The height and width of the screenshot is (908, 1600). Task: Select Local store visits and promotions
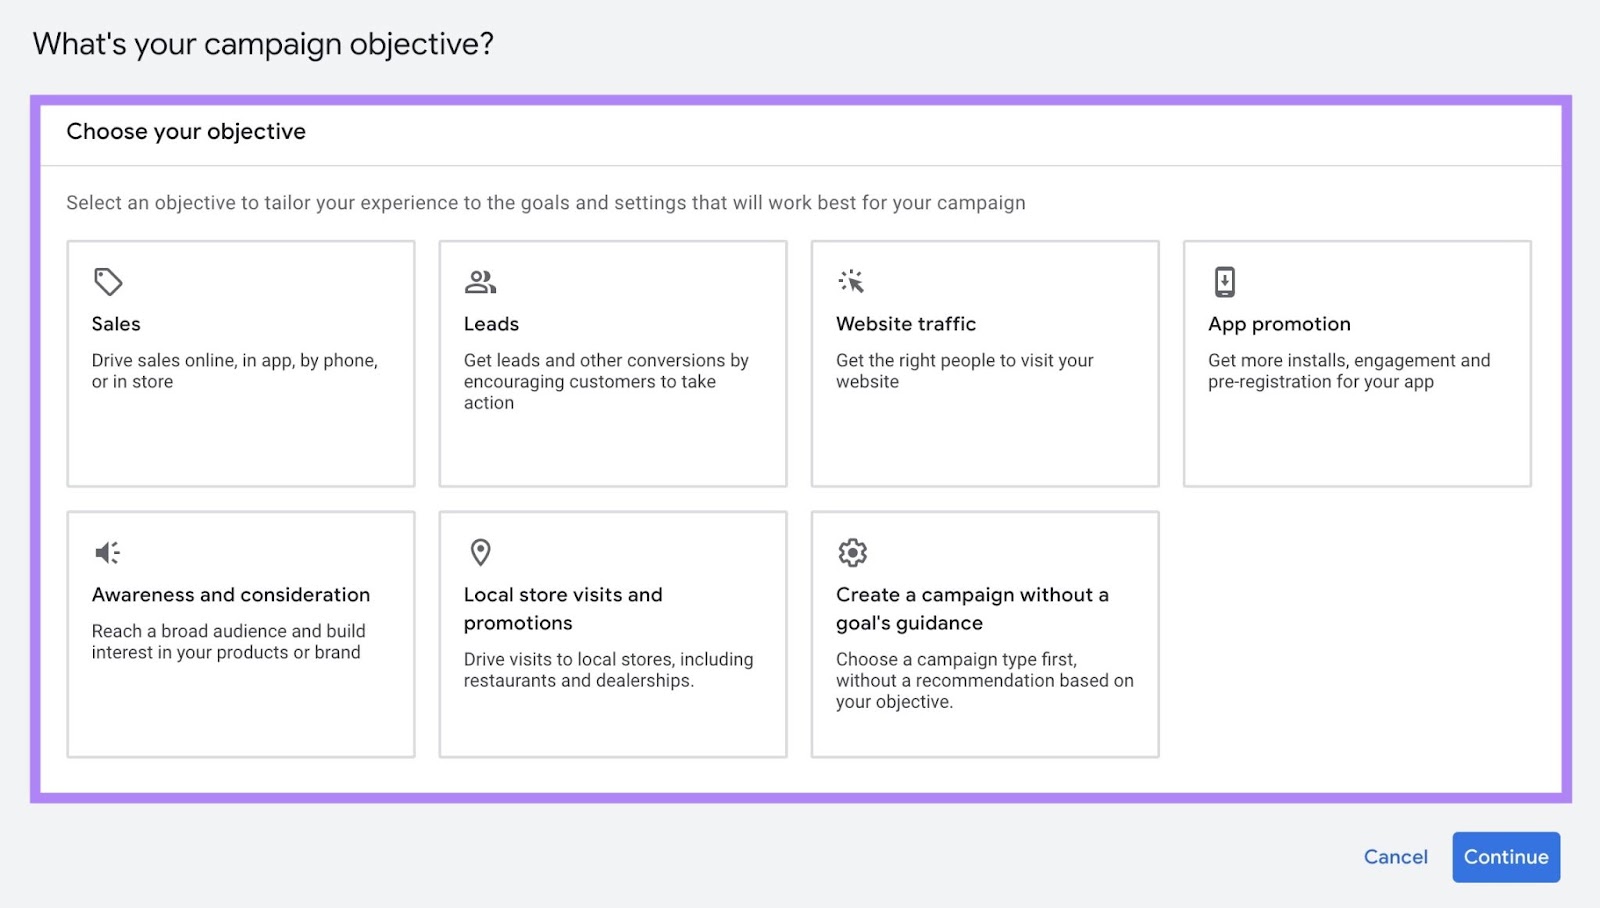point(613,633)
